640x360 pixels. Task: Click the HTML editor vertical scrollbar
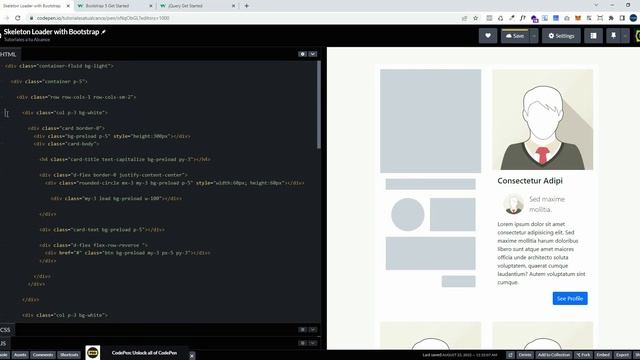318,105
